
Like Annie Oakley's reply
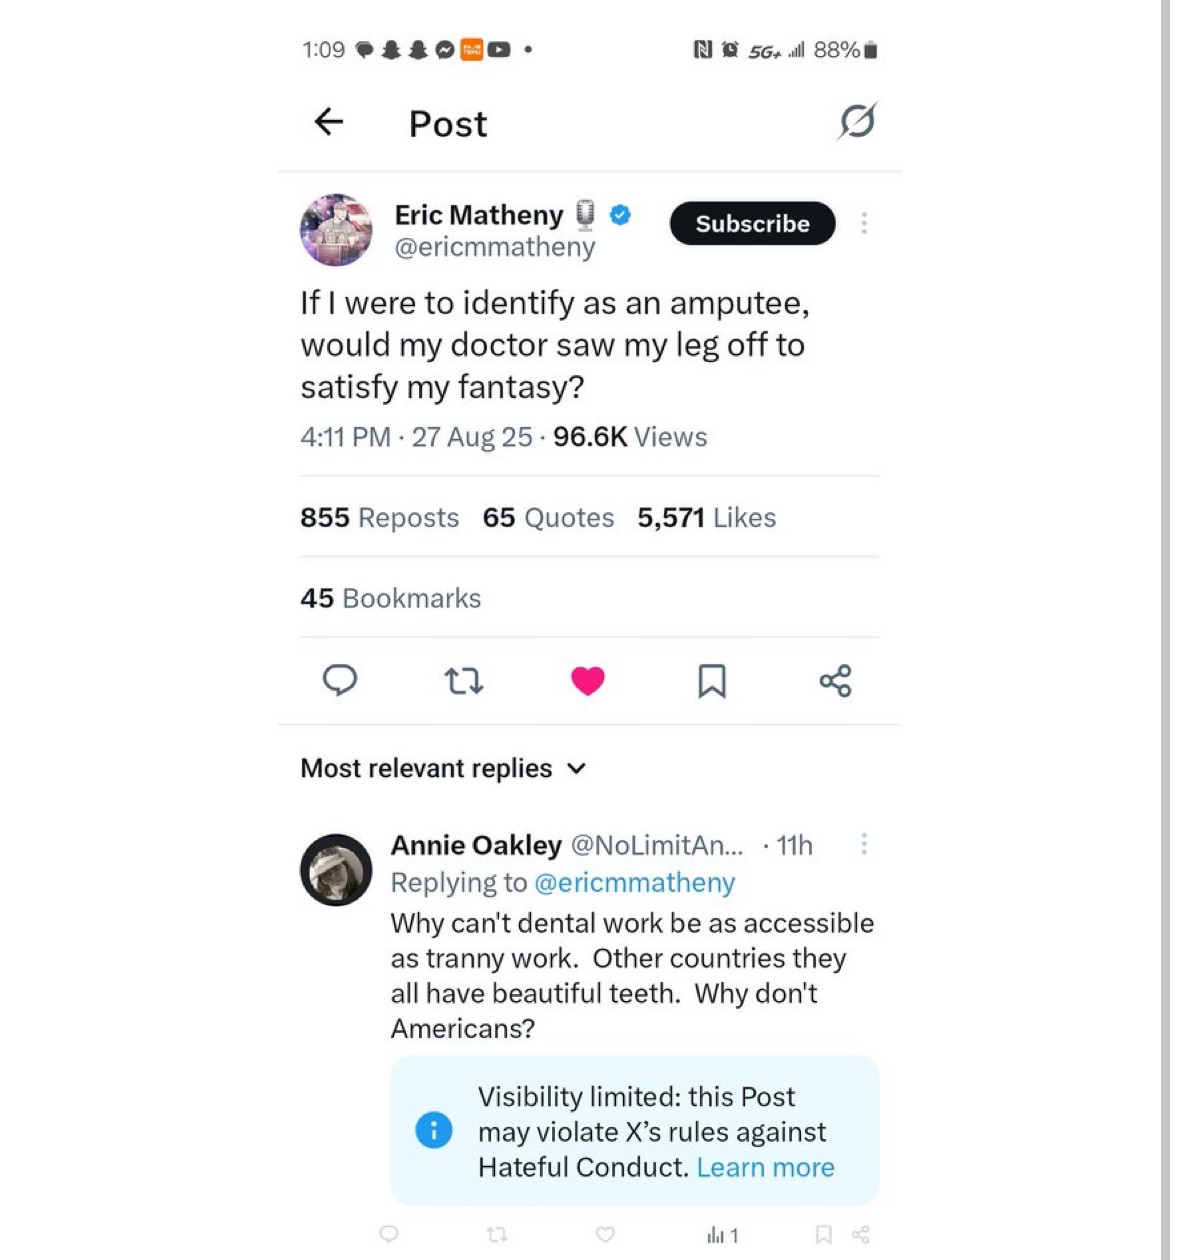pyautogui.click(x=605, y=1235)
